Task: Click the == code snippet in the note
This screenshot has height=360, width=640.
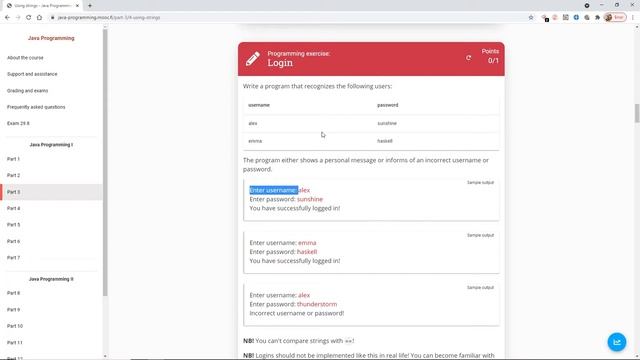Action: [348, 341]
